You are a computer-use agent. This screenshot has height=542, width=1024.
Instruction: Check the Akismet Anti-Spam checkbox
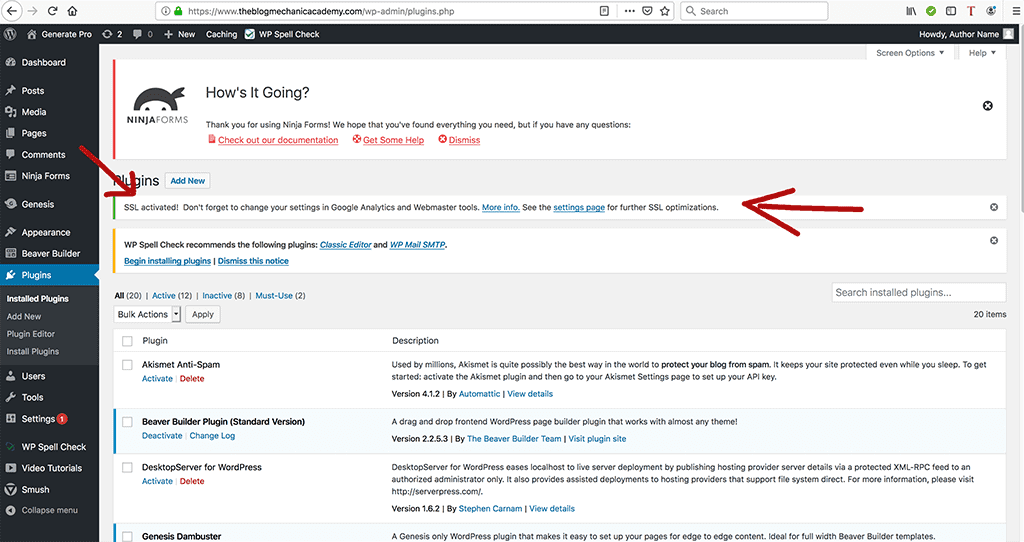(127, 365)
